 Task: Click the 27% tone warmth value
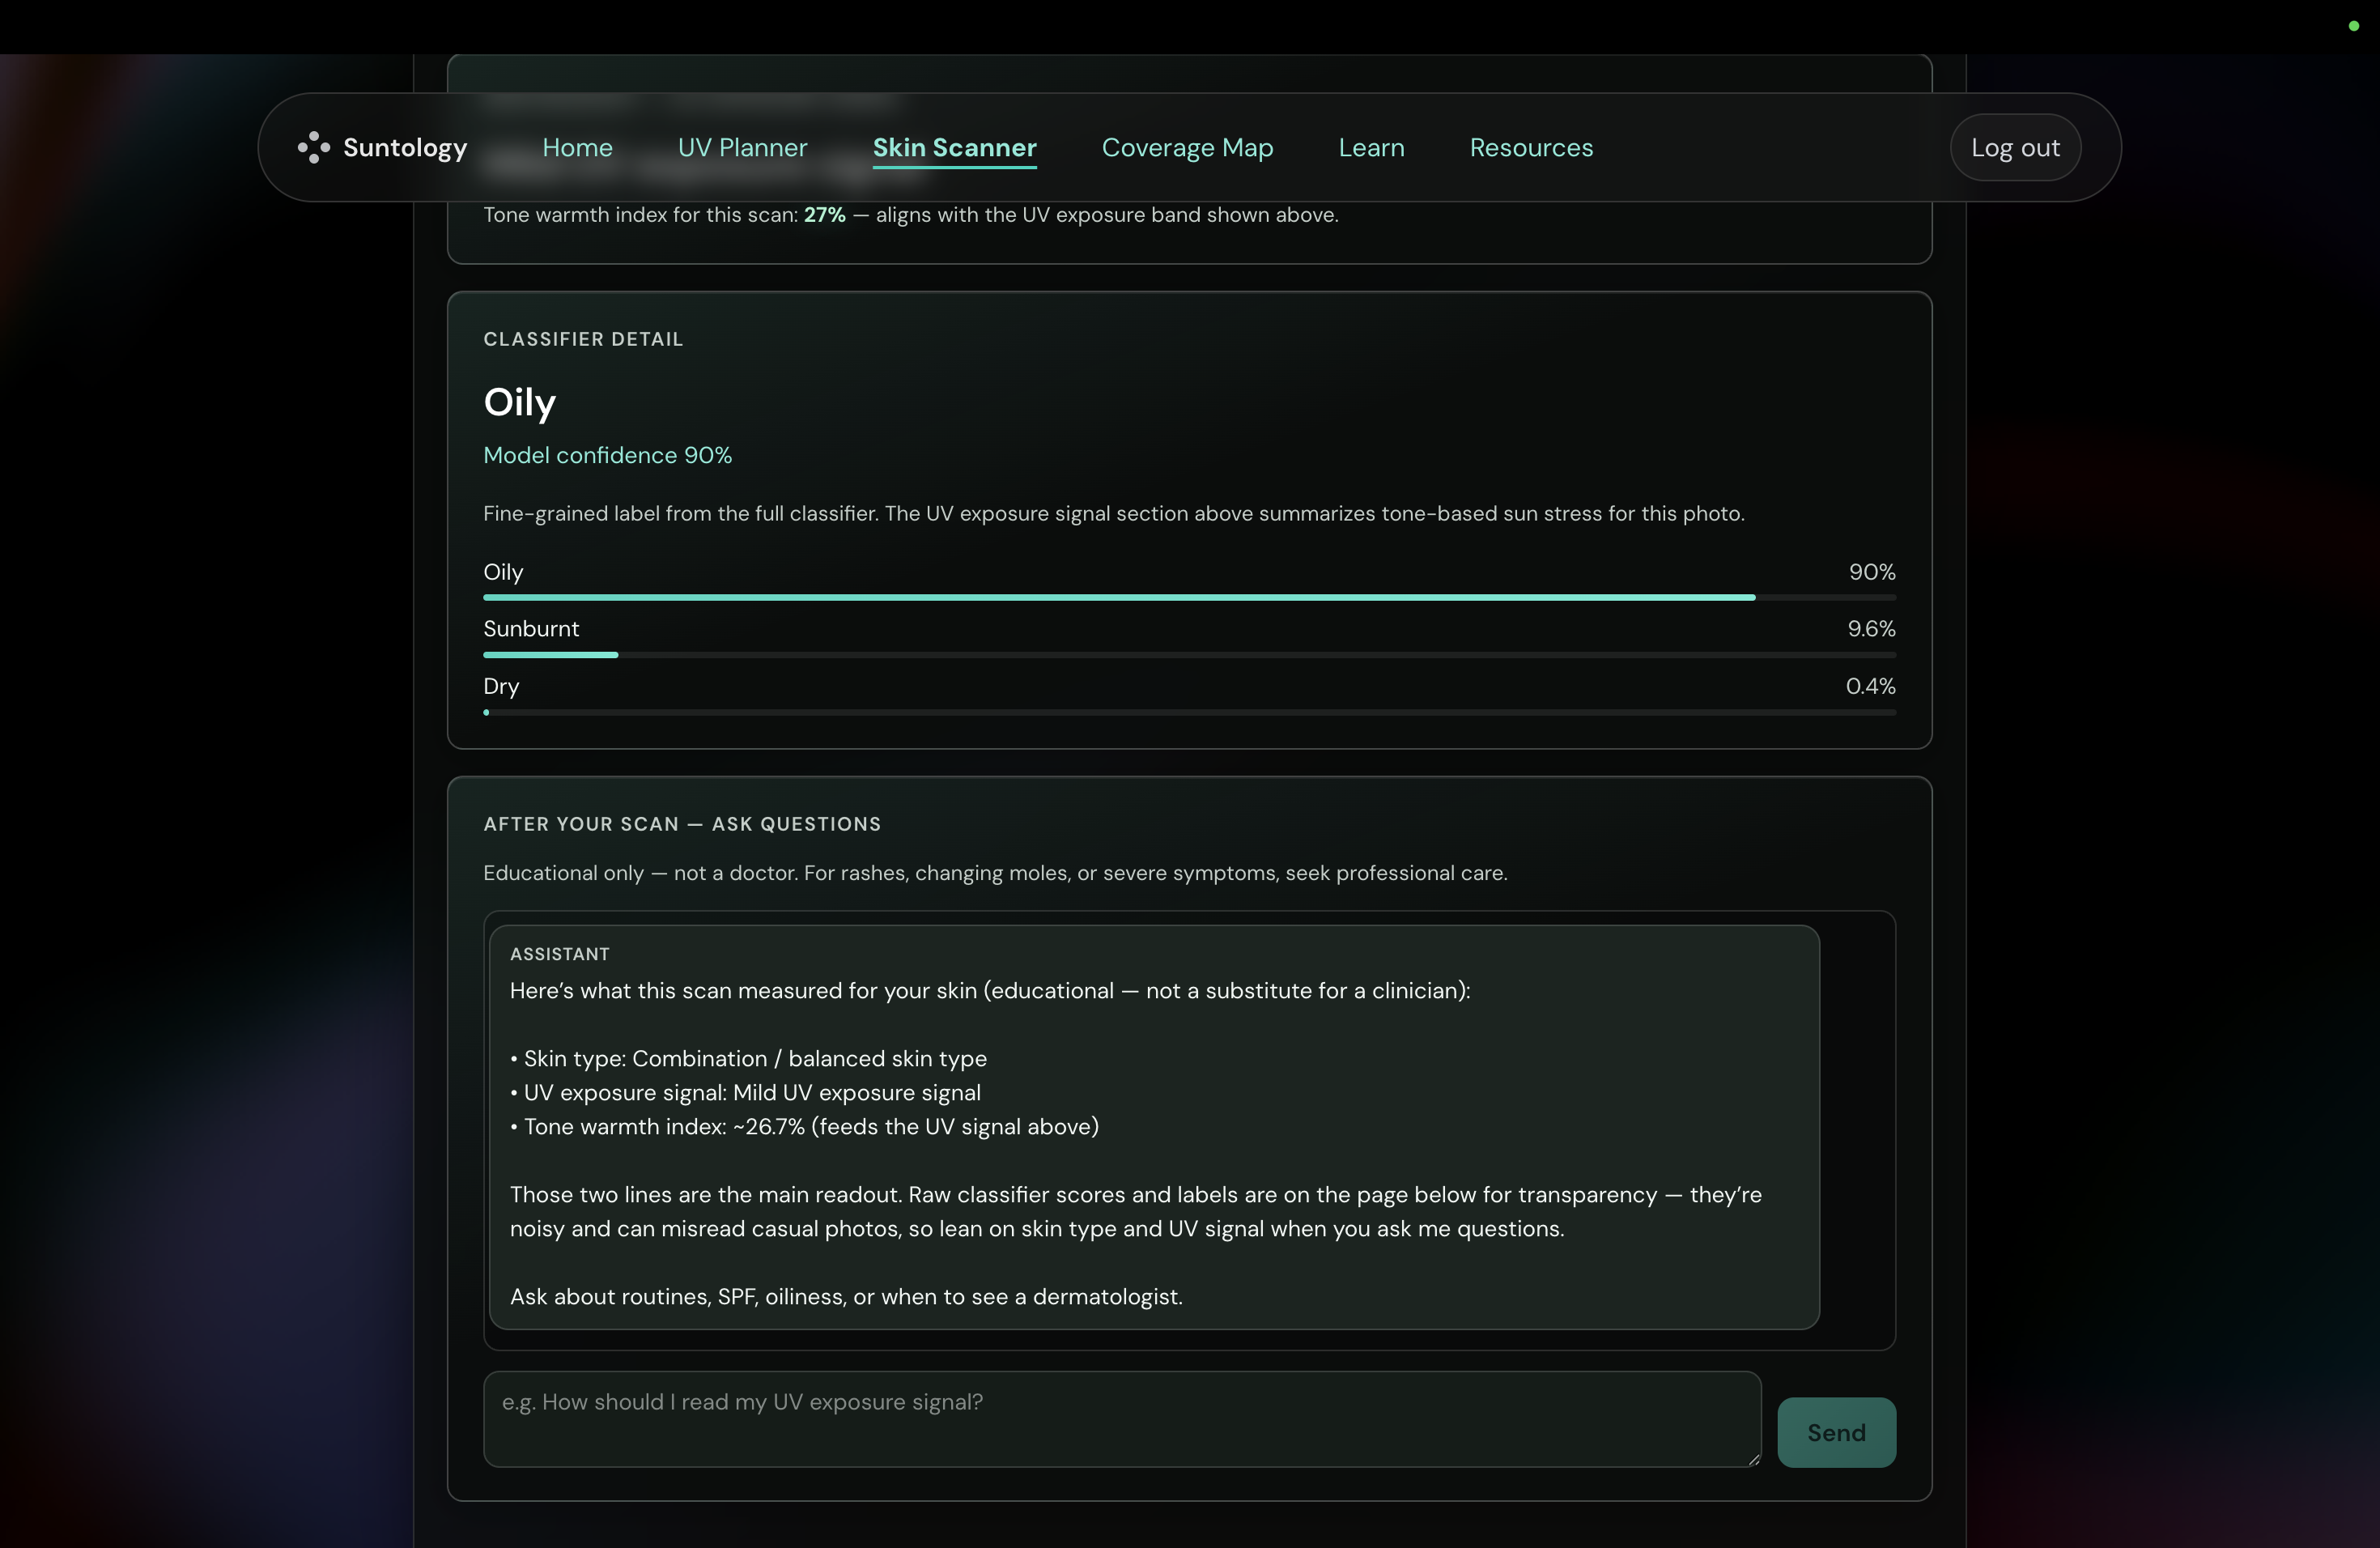824,215
